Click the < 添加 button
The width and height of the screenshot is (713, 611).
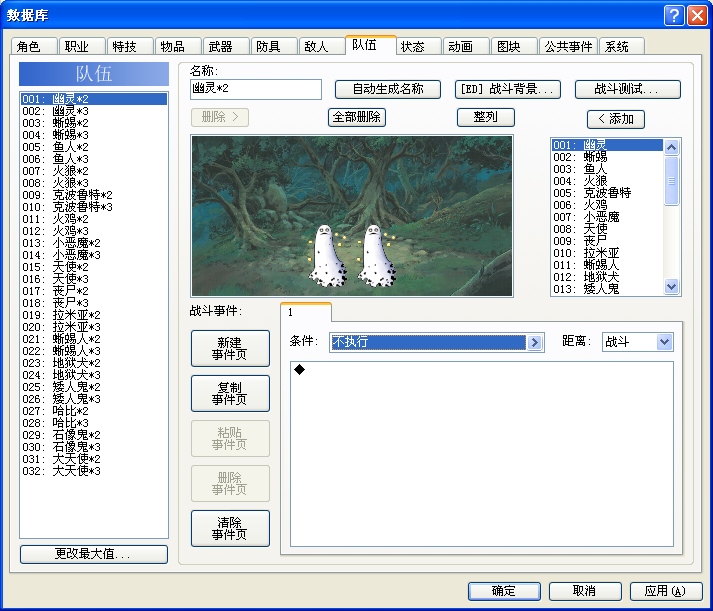tap(616, 119)
